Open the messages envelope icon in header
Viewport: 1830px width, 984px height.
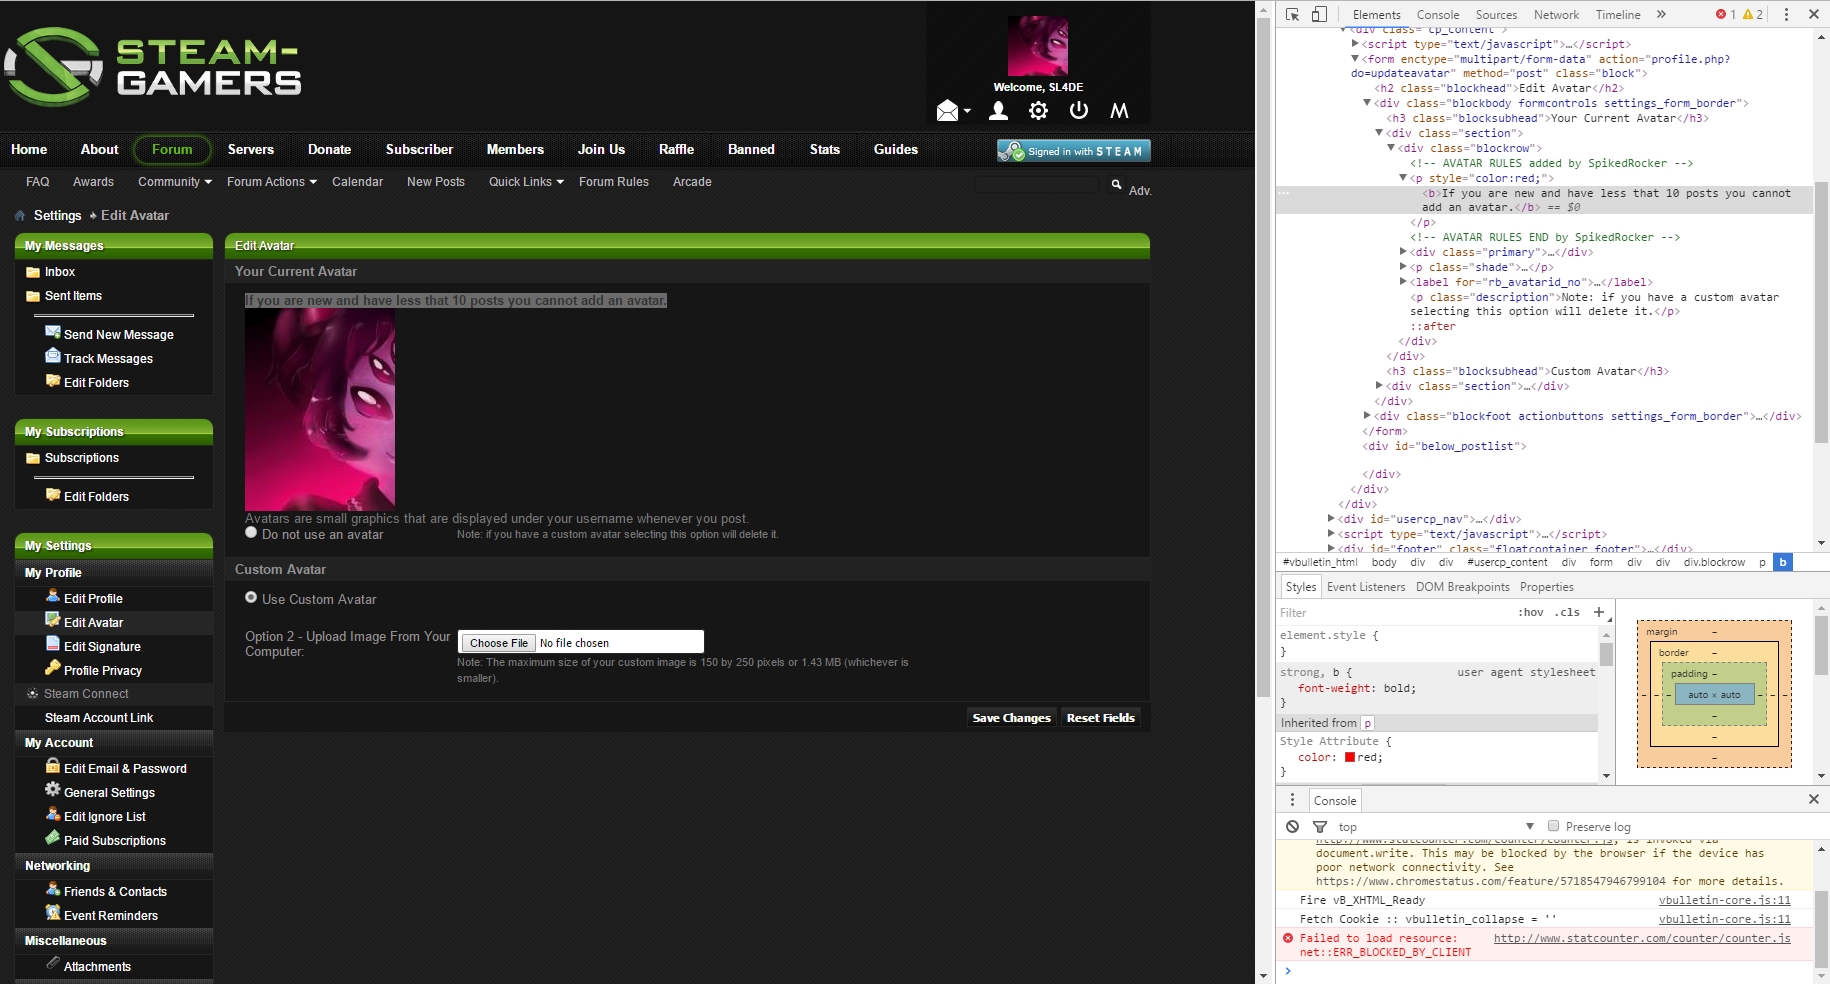947,111
